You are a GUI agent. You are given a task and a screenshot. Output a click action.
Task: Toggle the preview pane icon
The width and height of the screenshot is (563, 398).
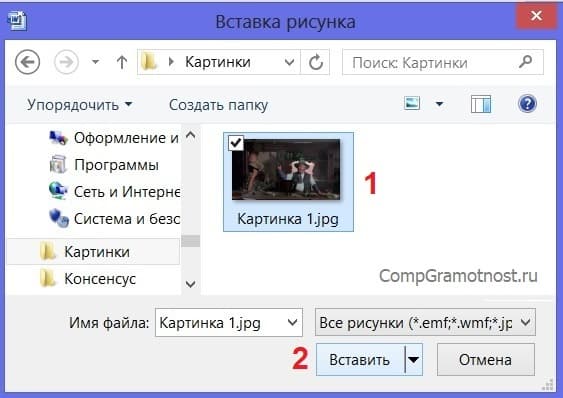coord(481,104)
